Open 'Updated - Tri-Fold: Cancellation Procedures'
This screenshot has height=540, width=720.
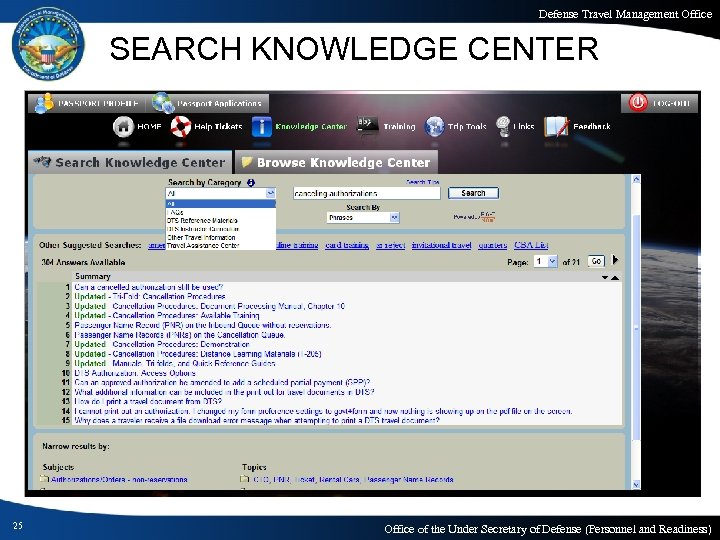(x=150, y=297)
